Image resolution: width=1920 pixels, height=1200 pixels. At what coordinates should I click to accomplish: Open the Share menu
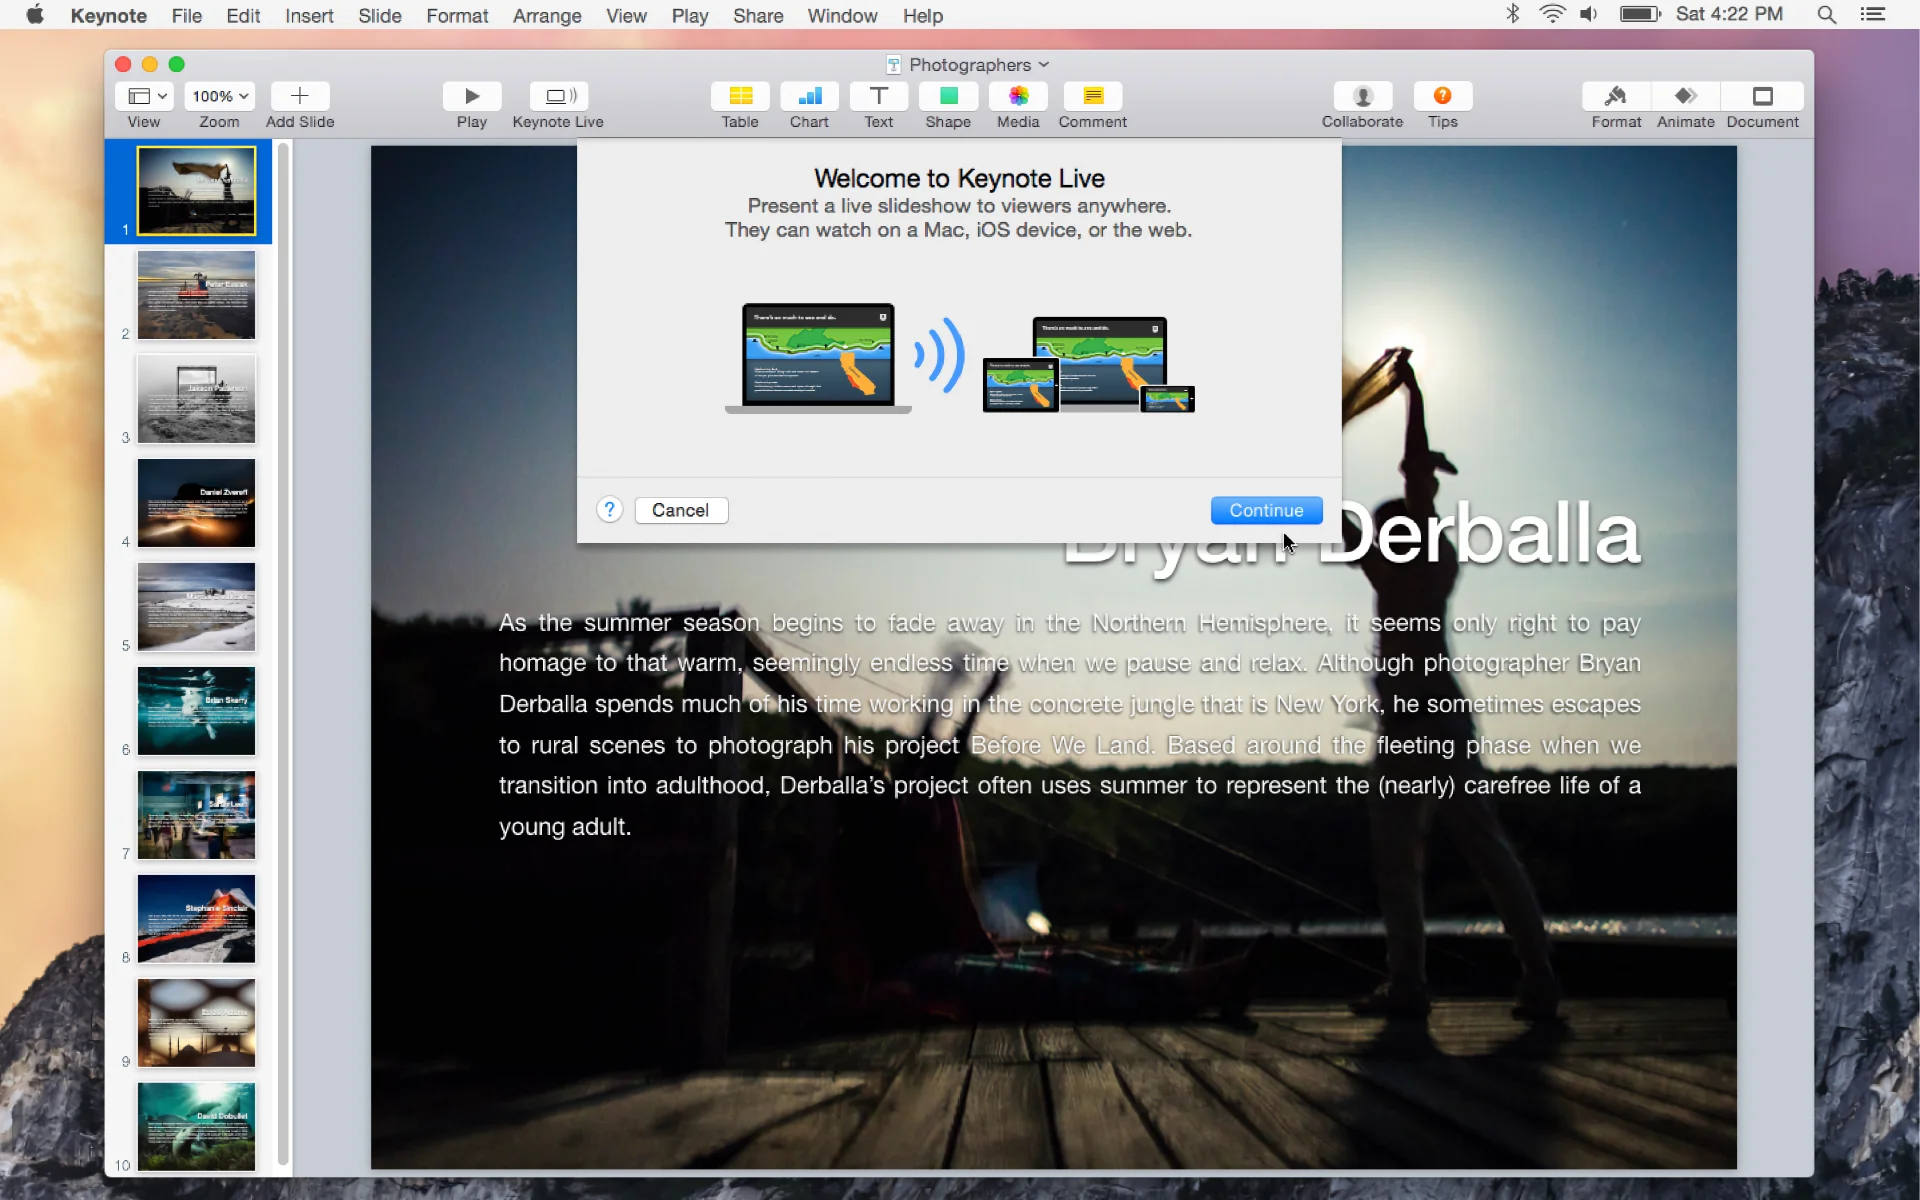point(757,16)
